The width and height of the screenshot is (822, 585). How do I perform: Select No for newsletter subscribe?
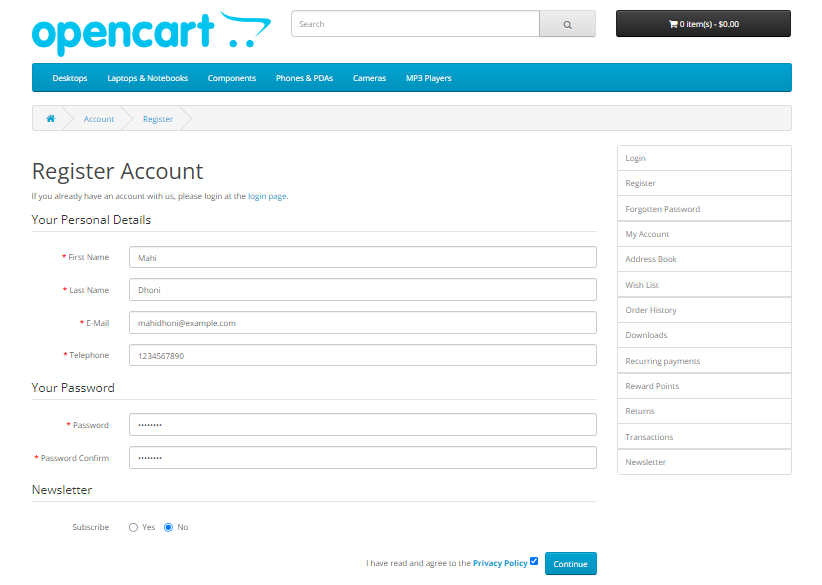(168, 527)
